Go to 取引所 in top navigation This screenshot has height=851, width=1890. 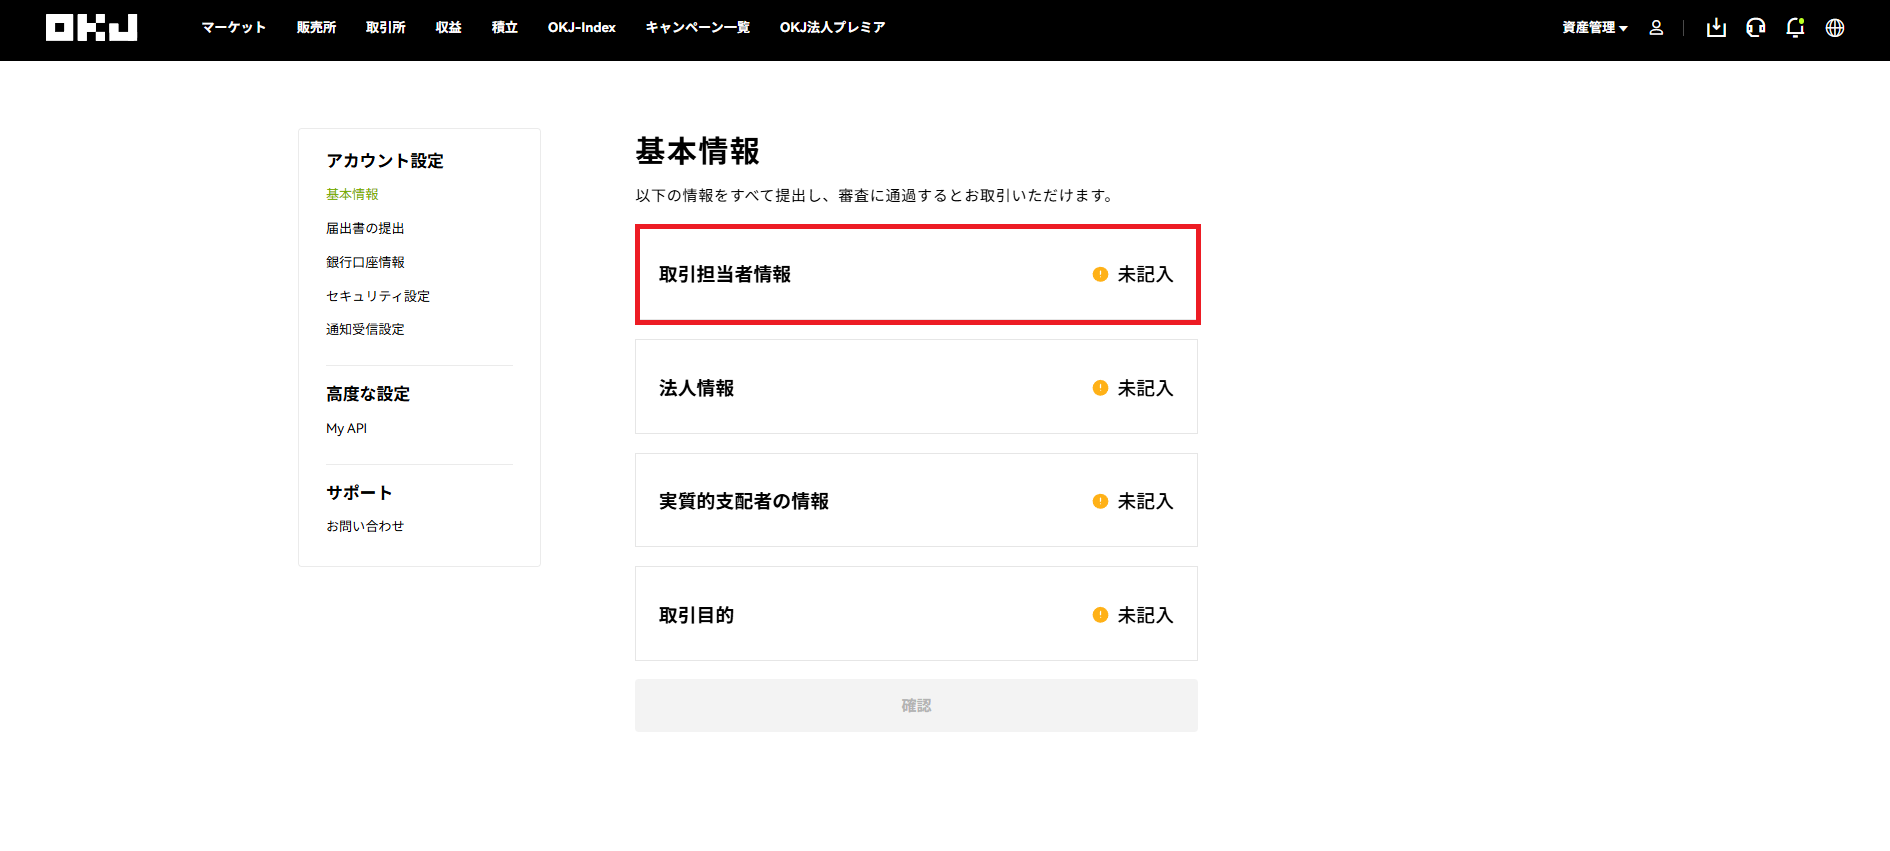(x=386, y=28)
